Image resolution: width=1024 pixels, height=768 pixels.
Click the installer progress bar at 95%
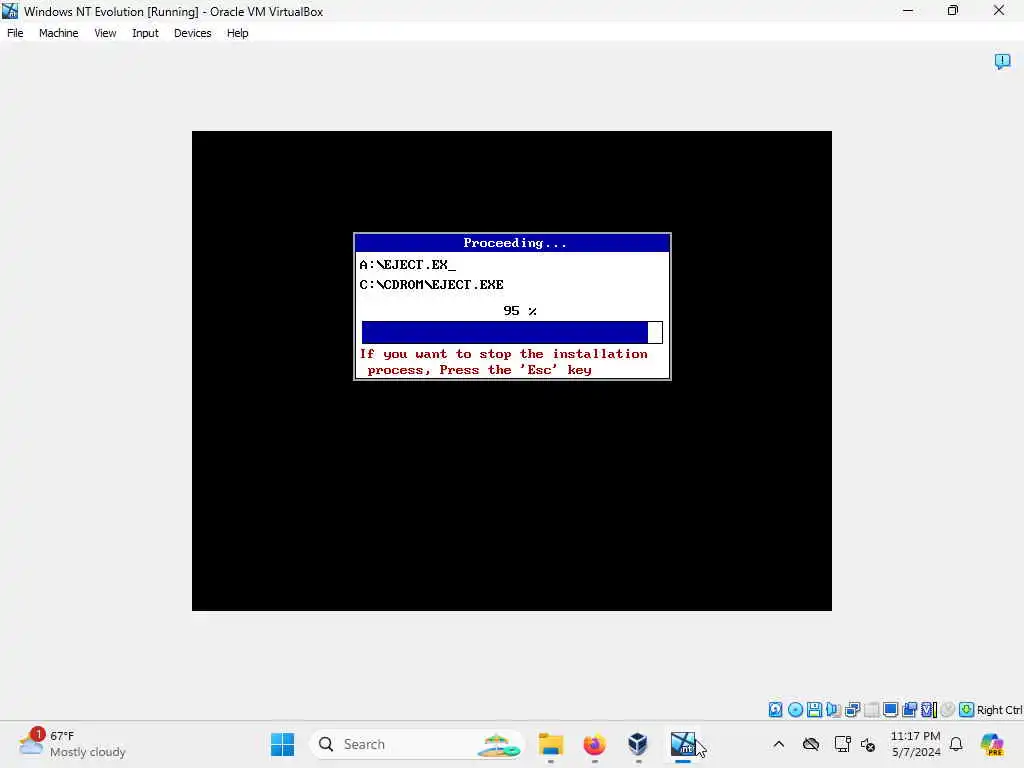(x=512, y=332)
